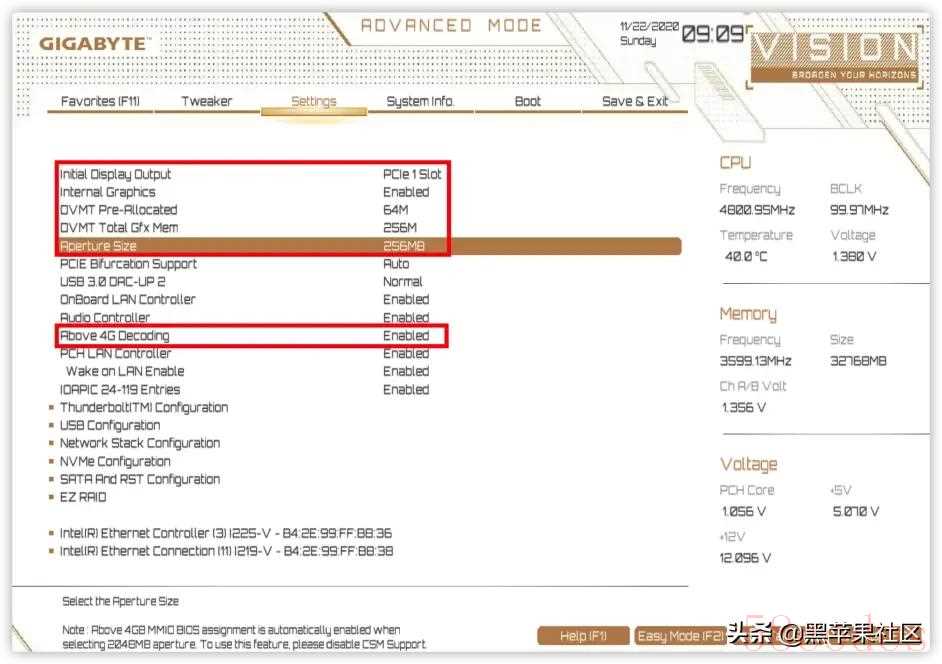Click the ADVANCED MODE title

451,25
